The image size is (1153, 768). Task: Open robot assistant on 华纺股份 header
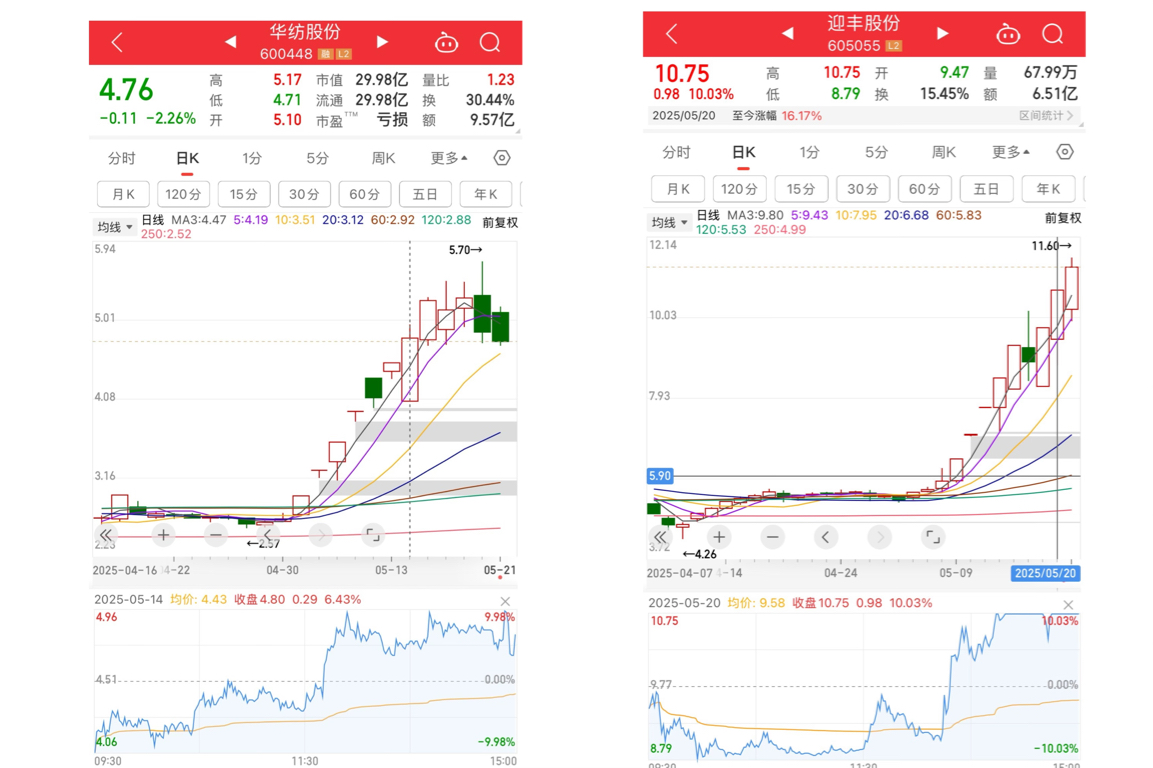click(446, 43)
